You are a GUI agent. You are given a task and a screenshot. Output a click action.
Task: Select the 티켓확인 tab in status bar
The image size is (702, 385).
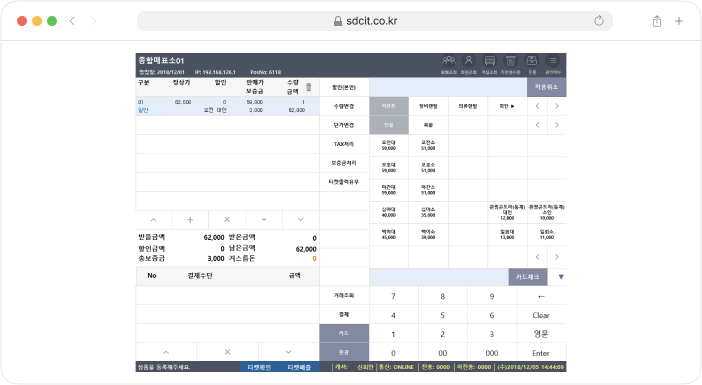pos(259,367)
